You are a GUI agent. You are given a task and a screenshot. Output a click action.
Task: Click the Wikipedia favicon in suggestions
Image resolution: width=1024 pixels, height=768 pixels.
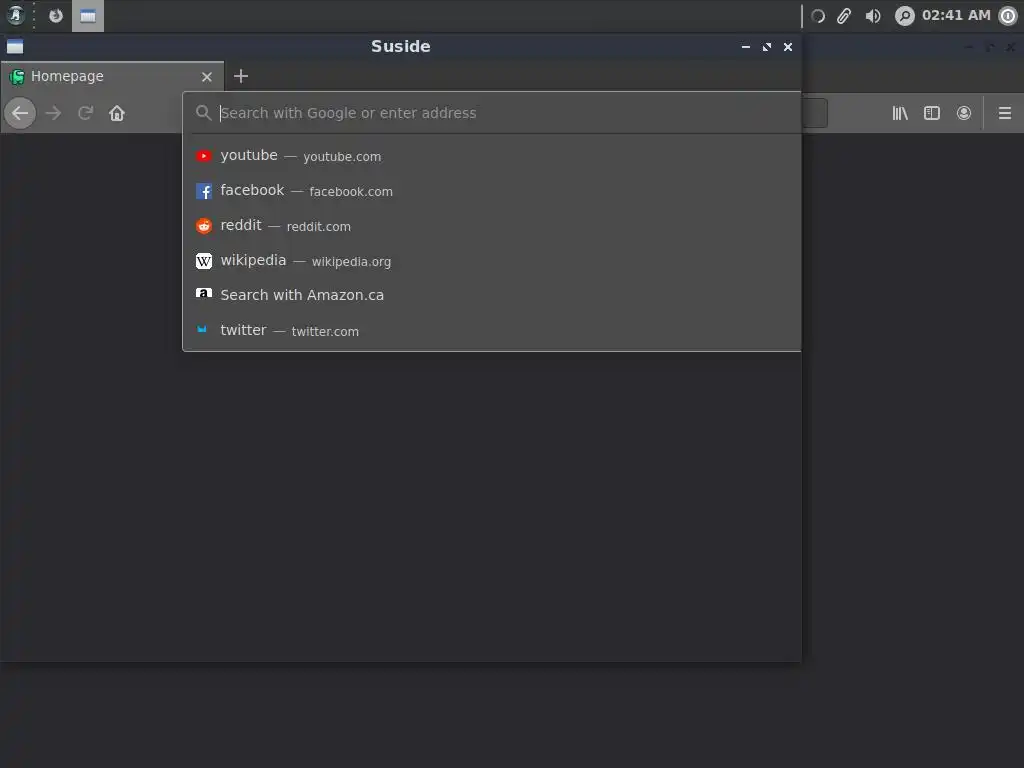(x=204, y=261)
